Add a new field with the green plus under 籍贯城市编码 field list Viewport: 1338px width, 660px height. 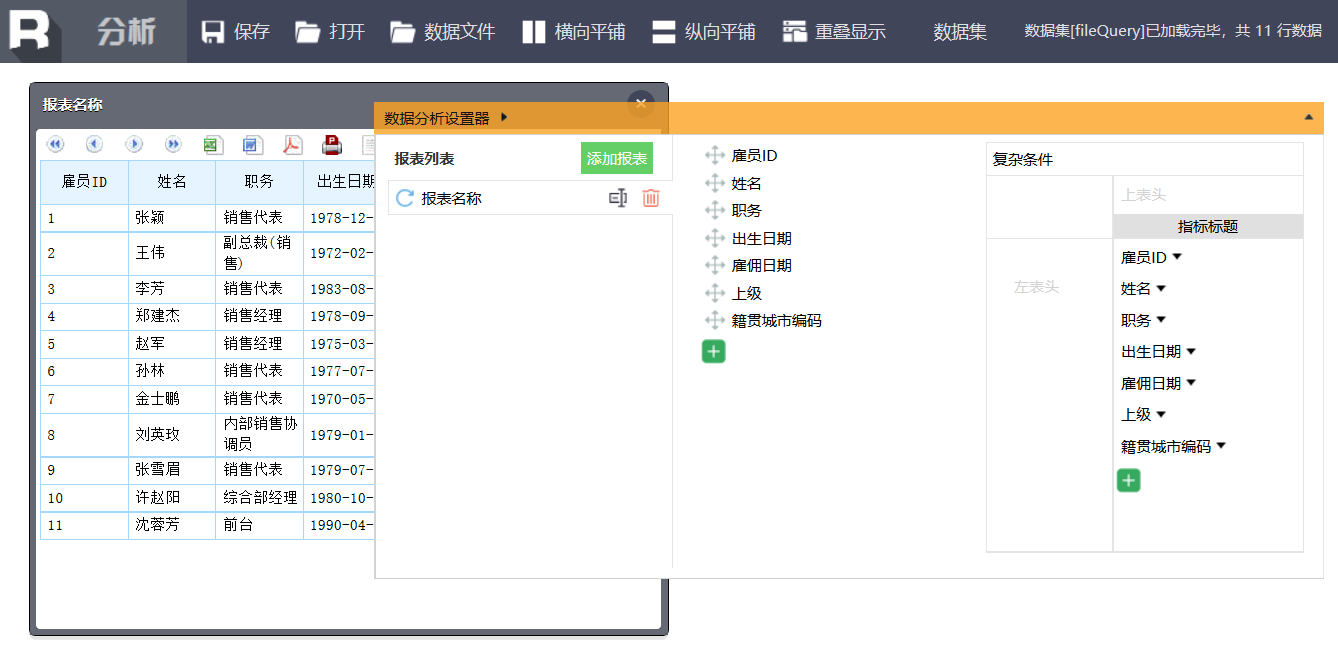(713, 351)
